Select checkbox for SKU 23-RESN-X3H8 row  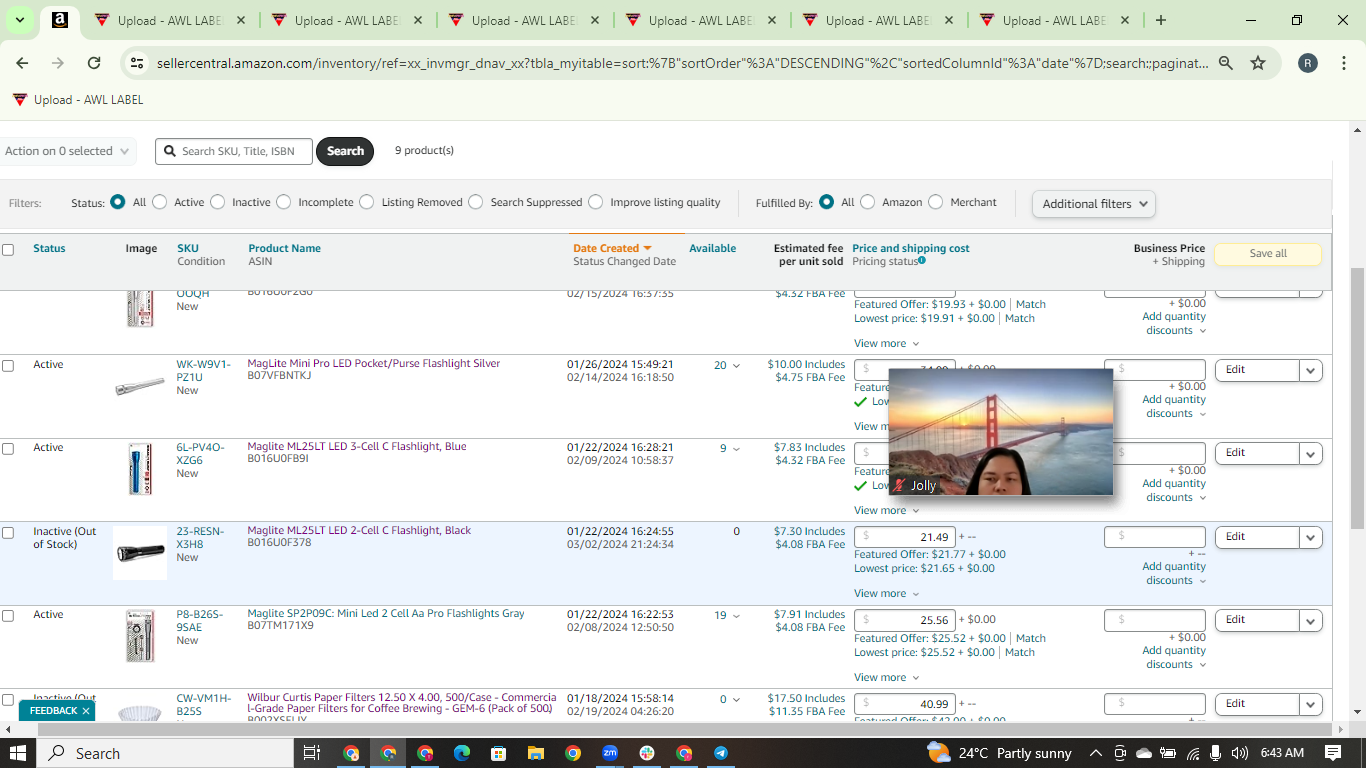[8, 533]
